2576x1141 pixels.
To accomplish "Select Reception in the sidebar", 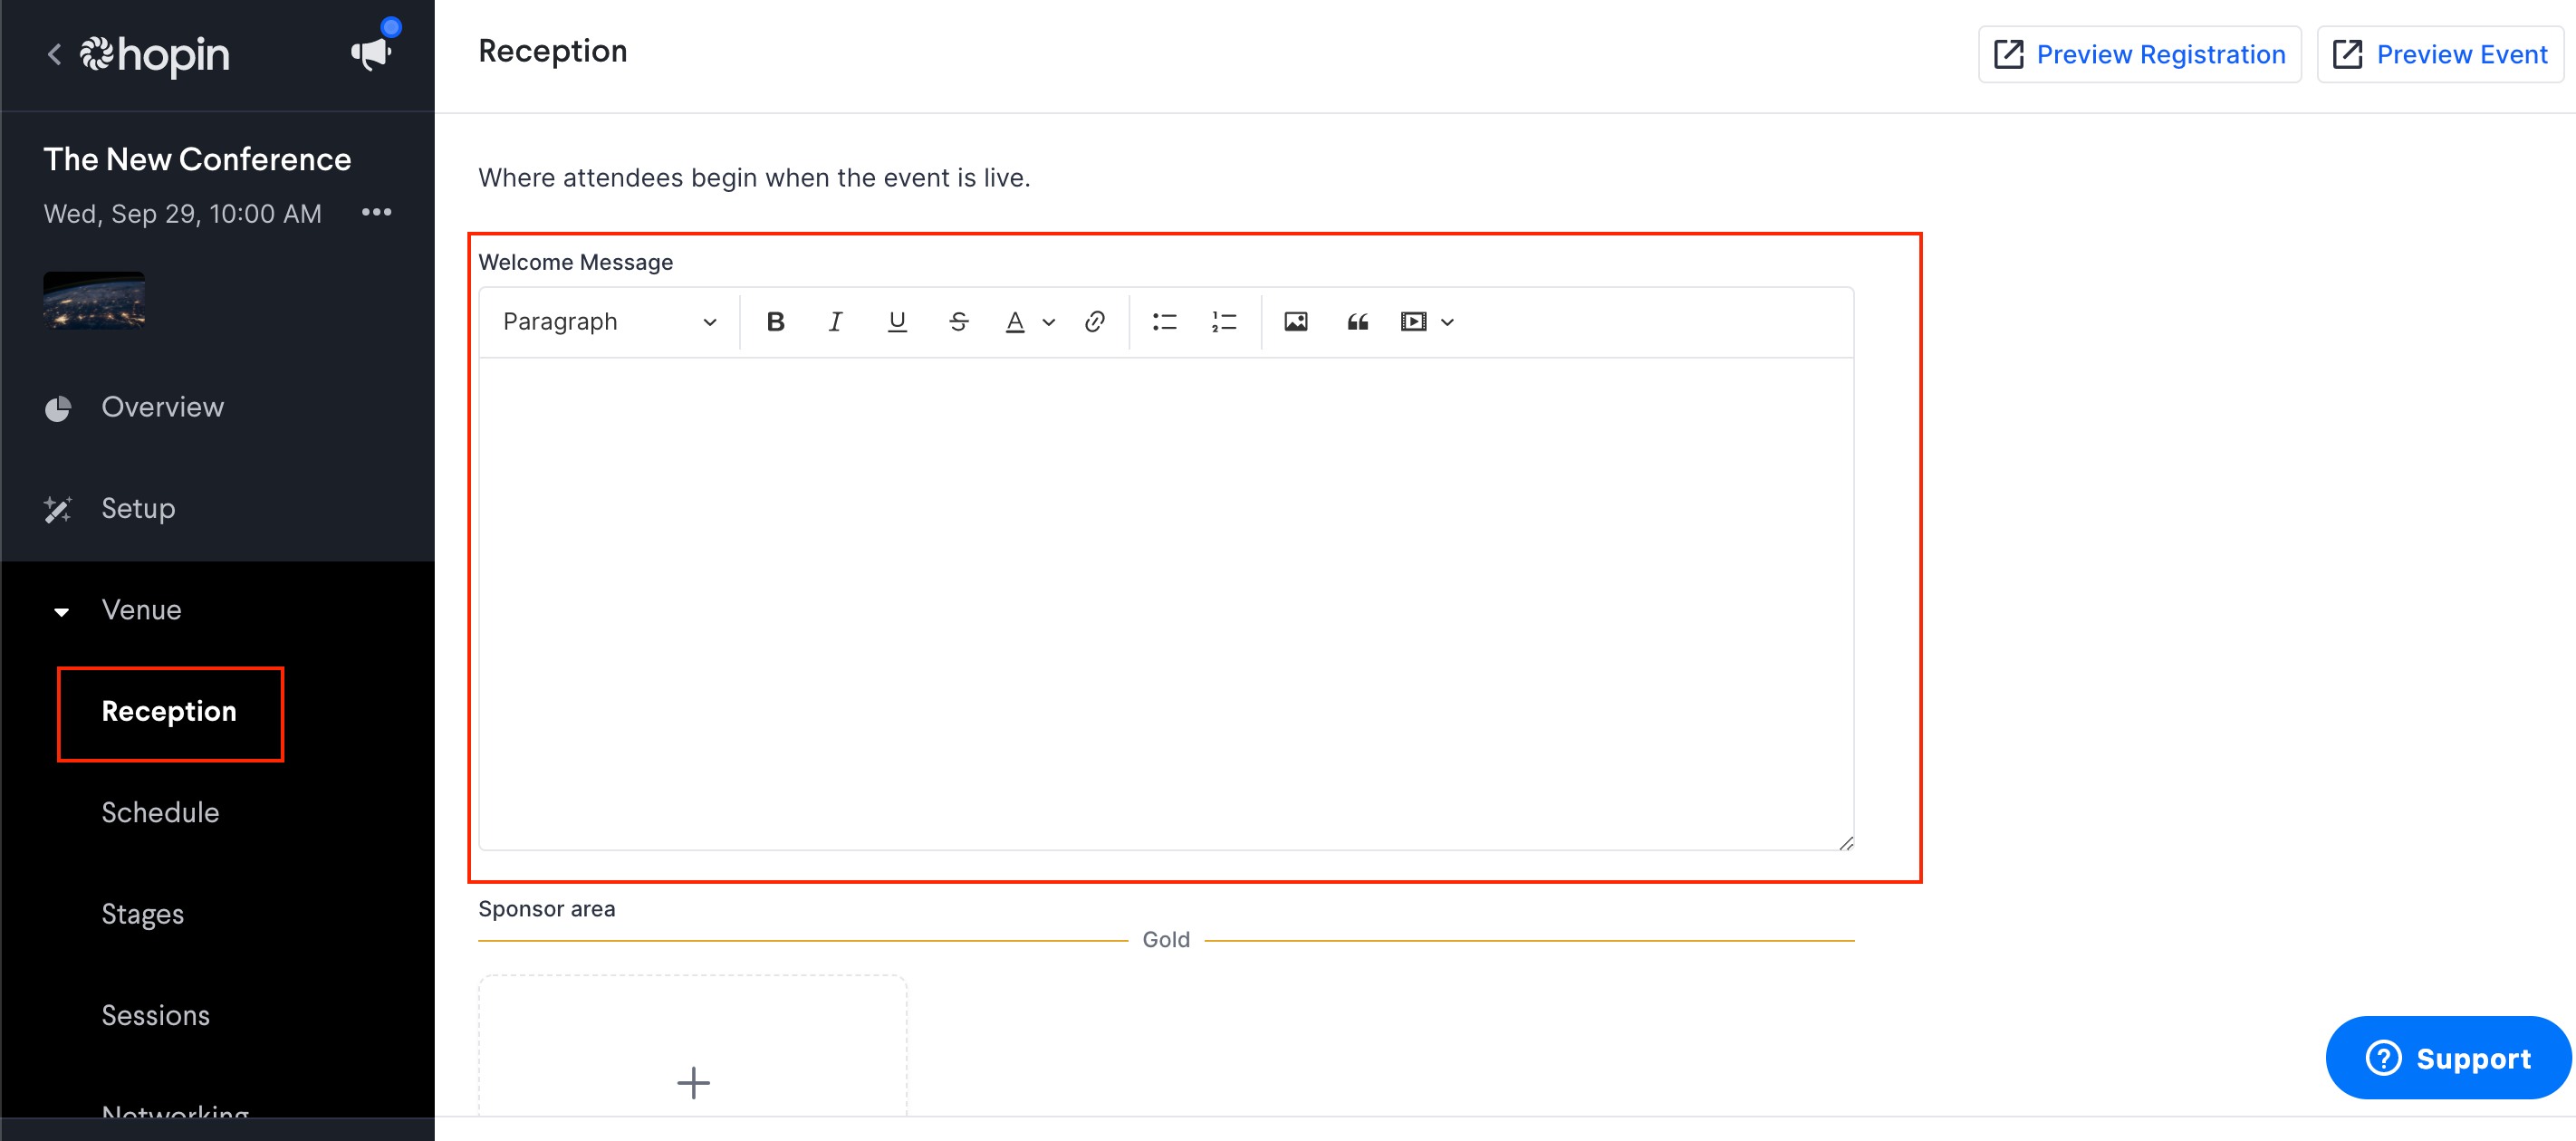I will pyautogui.click(x=169, y=712).
